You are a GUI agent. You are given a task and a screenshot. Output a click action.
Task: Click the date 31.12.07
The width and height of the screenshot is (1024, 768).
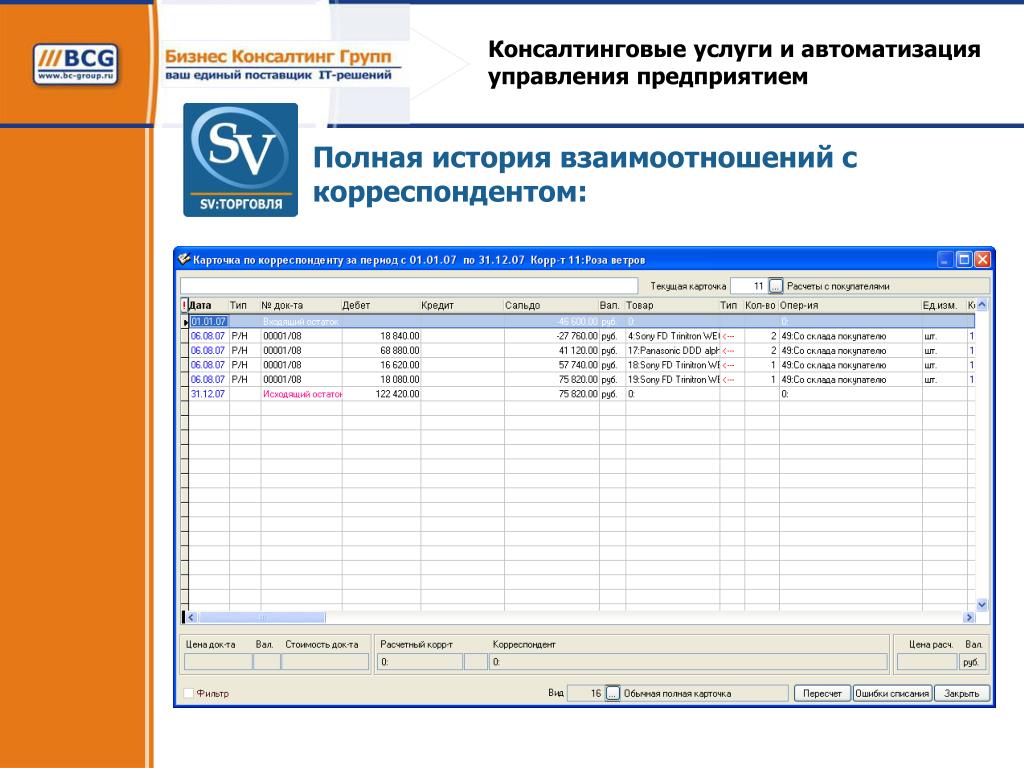pos(208,394)
